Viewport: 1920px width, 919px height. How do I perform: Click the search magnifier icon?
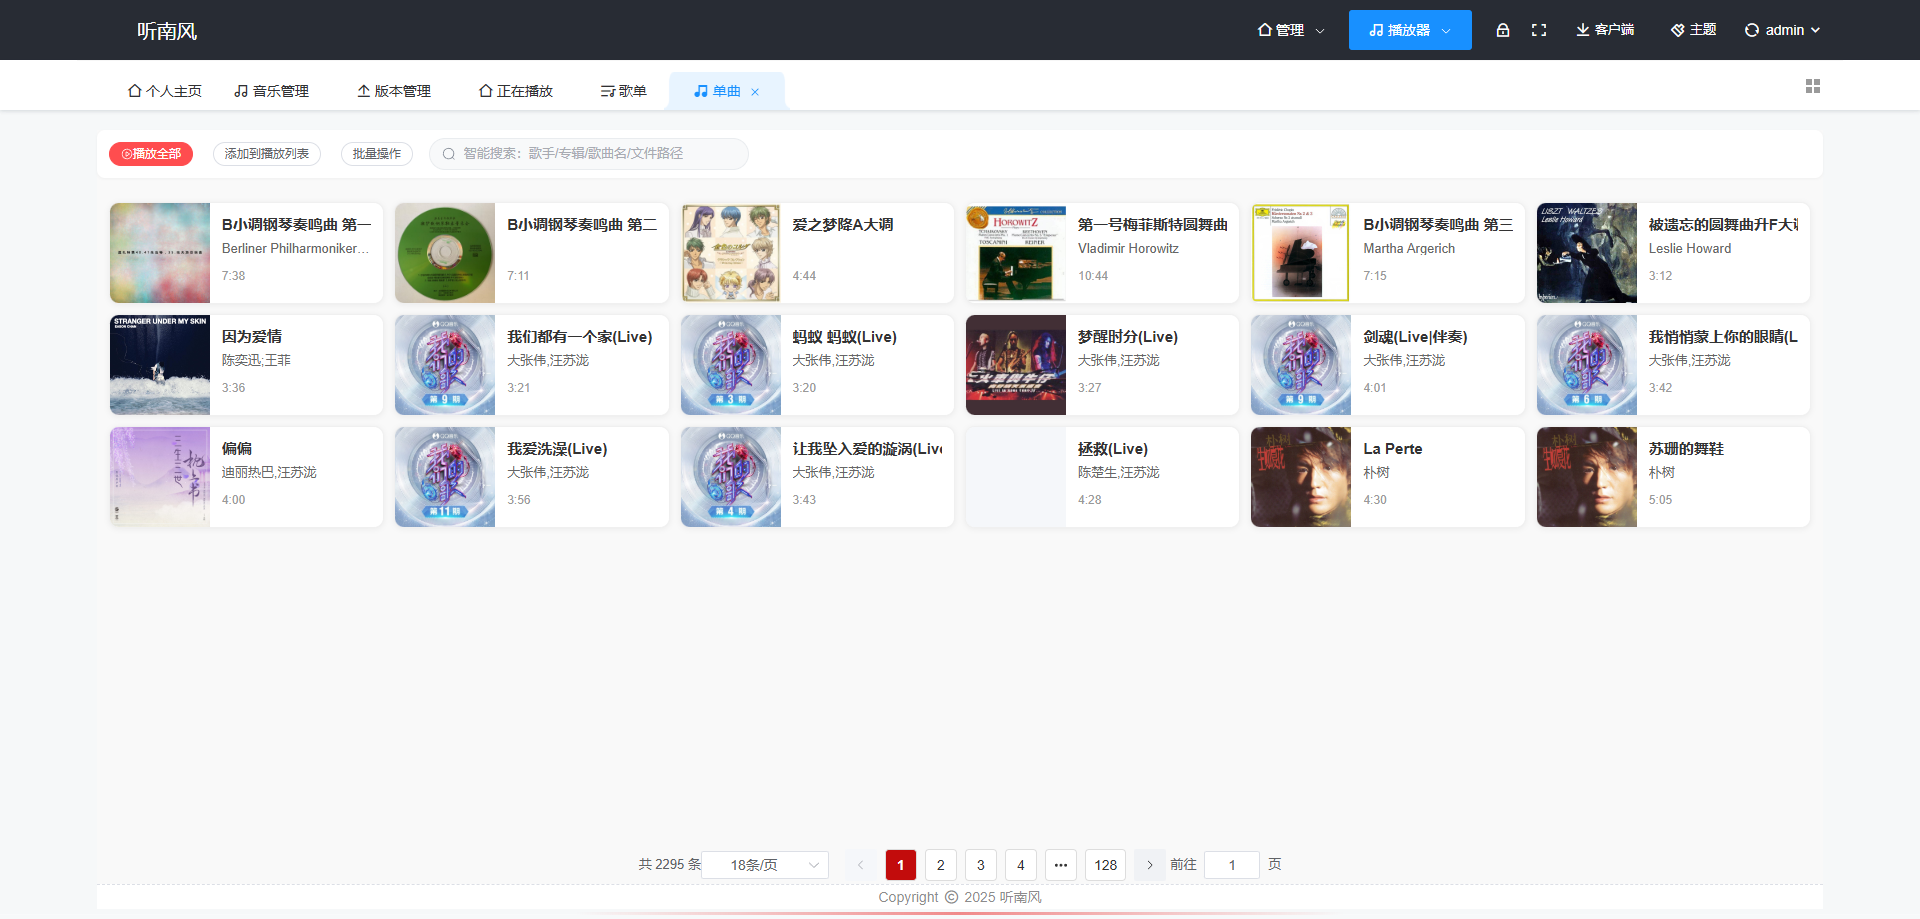click(449, 154)
